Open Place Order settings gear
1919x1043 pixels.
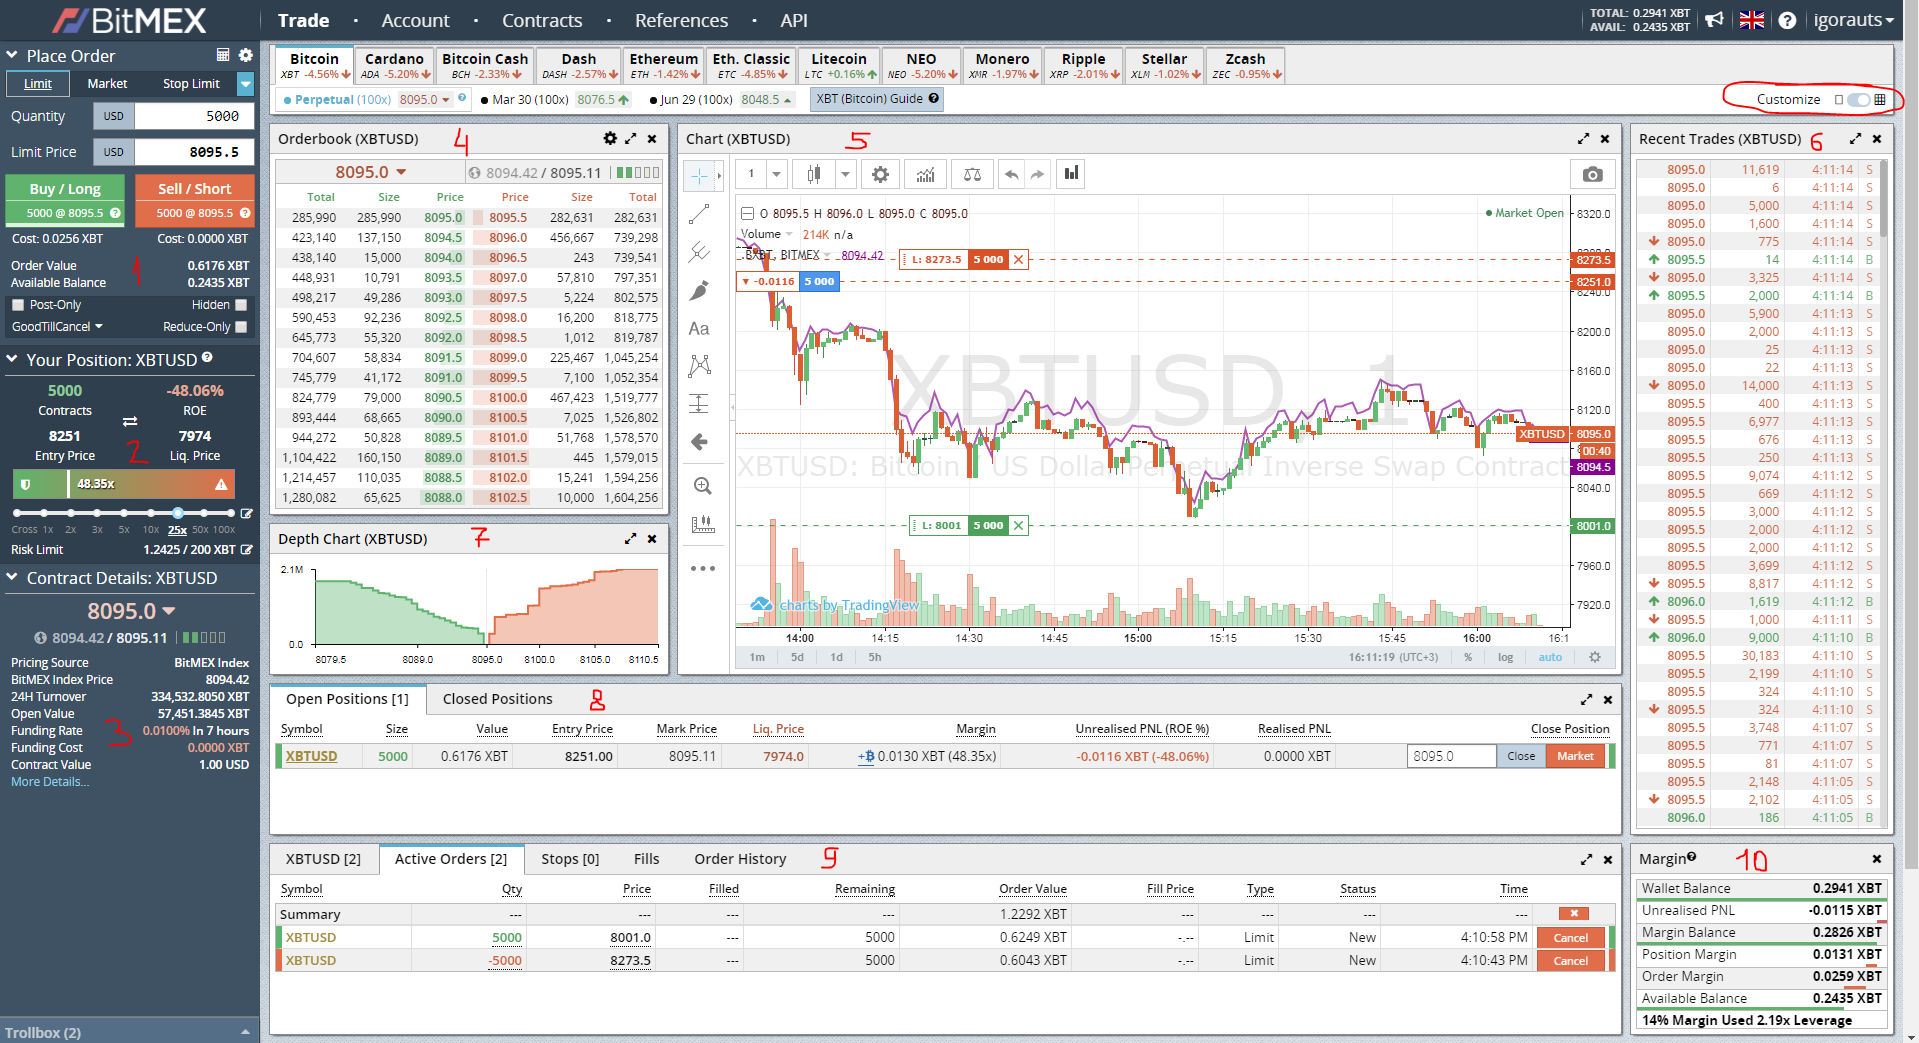[246, 55]
